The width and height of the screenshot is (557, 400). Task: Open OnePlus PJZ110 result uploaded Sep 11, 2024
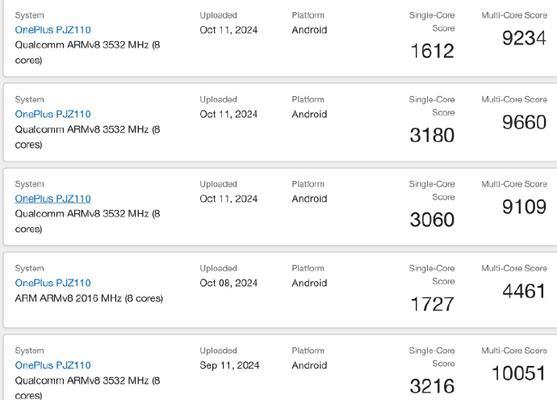pyautogui.click(x=53, y=365)
